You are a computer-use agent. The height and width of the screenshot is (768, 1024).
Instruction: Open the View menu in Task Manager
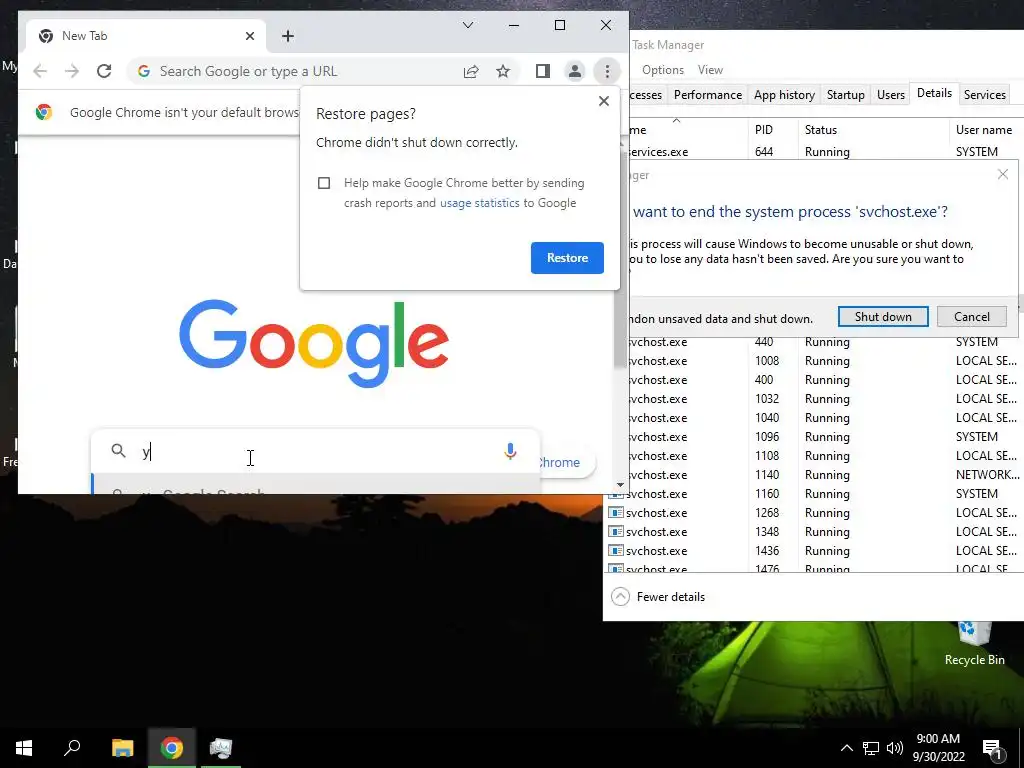click(710, 70)
